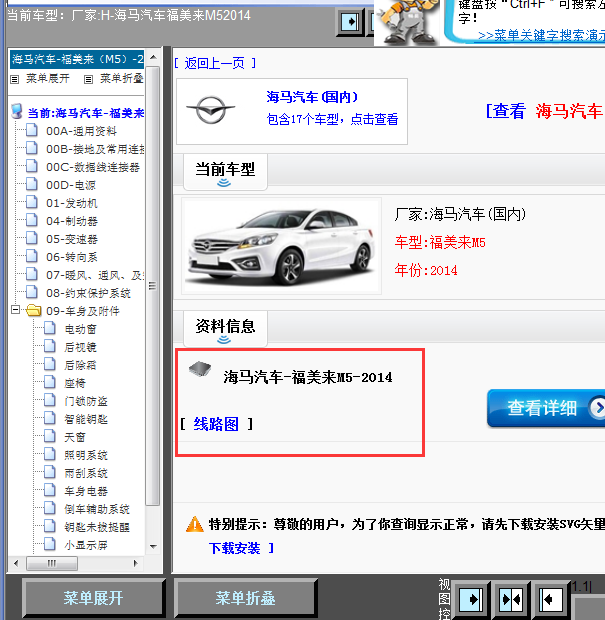Viewport: 605px width, 620px height.
Task: Click 包含17个车型，点击查看 link
Action: point(332,119)
